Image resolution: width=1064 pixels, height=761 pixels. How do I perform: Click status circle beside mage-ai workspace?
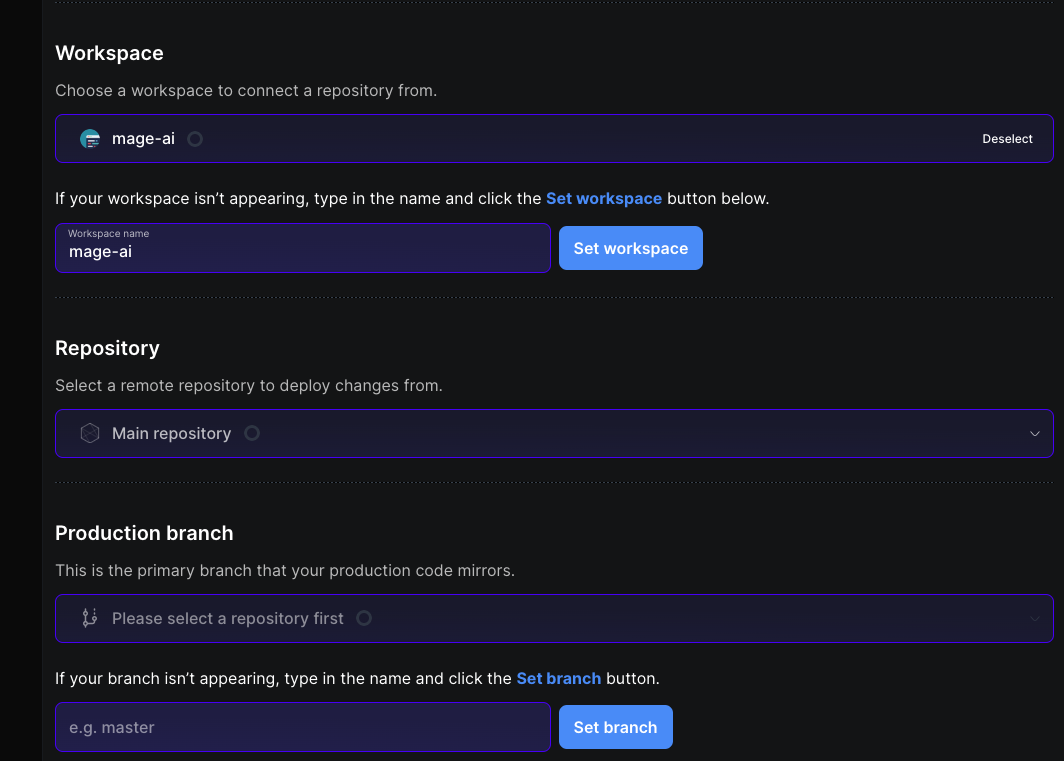[x=195, y=139]
